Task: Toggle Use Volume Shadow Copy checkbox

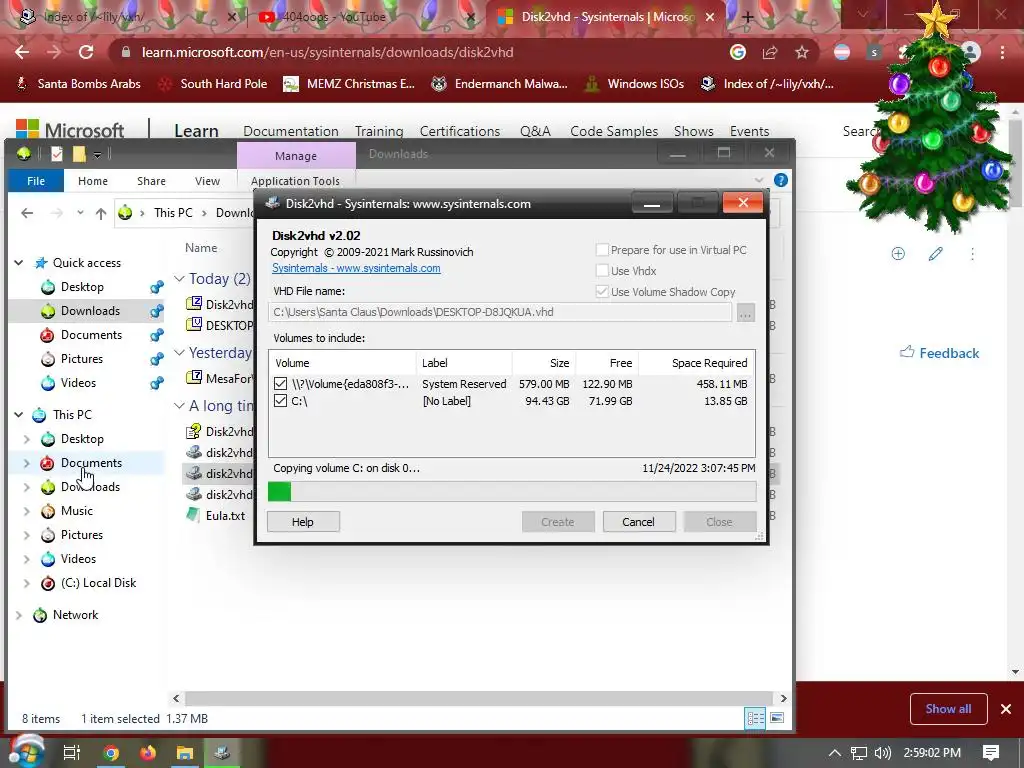Action: (602, 291)
